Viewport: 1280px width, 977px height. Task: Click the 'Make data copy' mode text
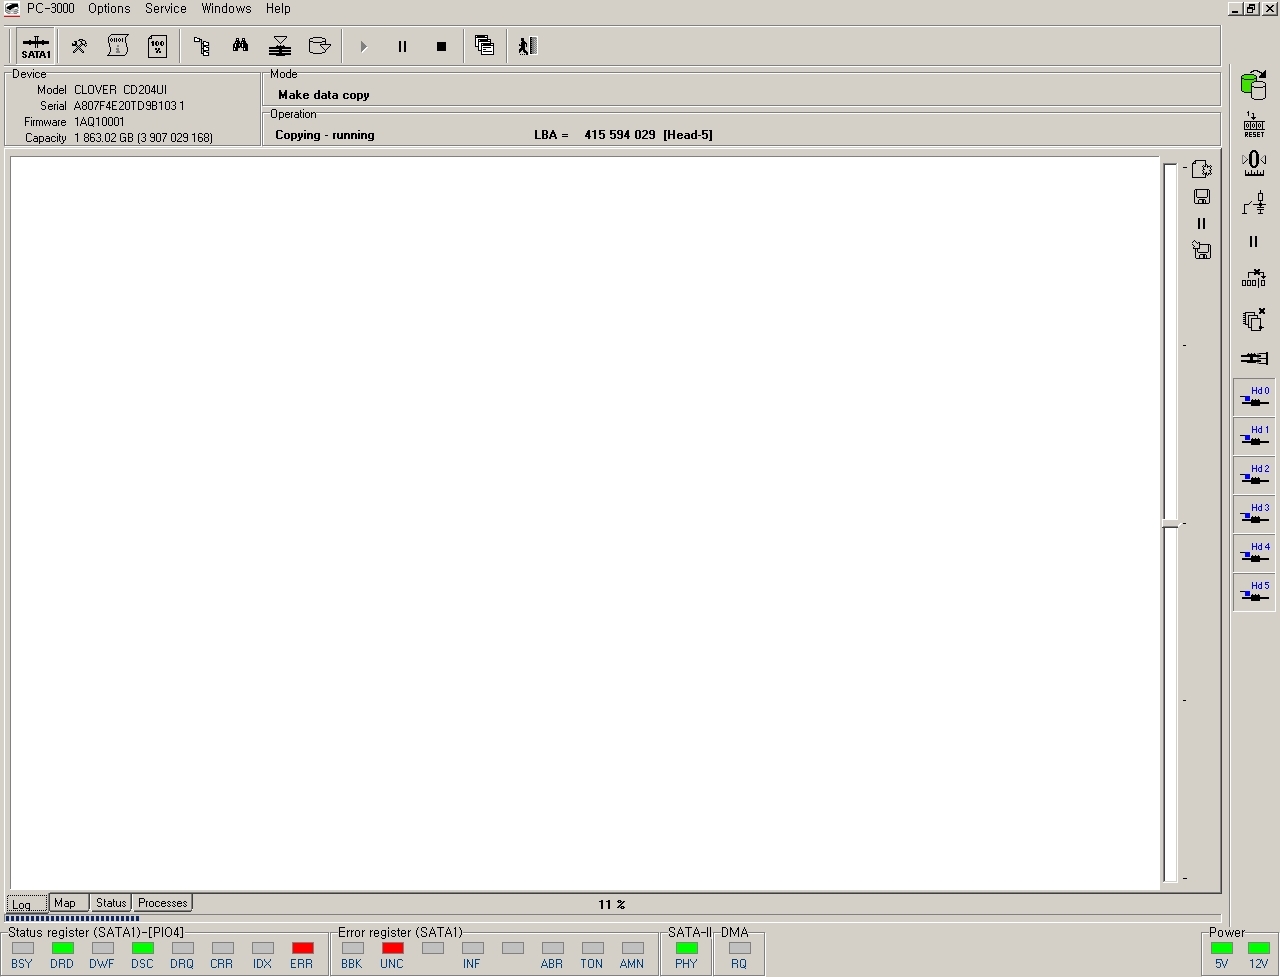coord(324,95)
